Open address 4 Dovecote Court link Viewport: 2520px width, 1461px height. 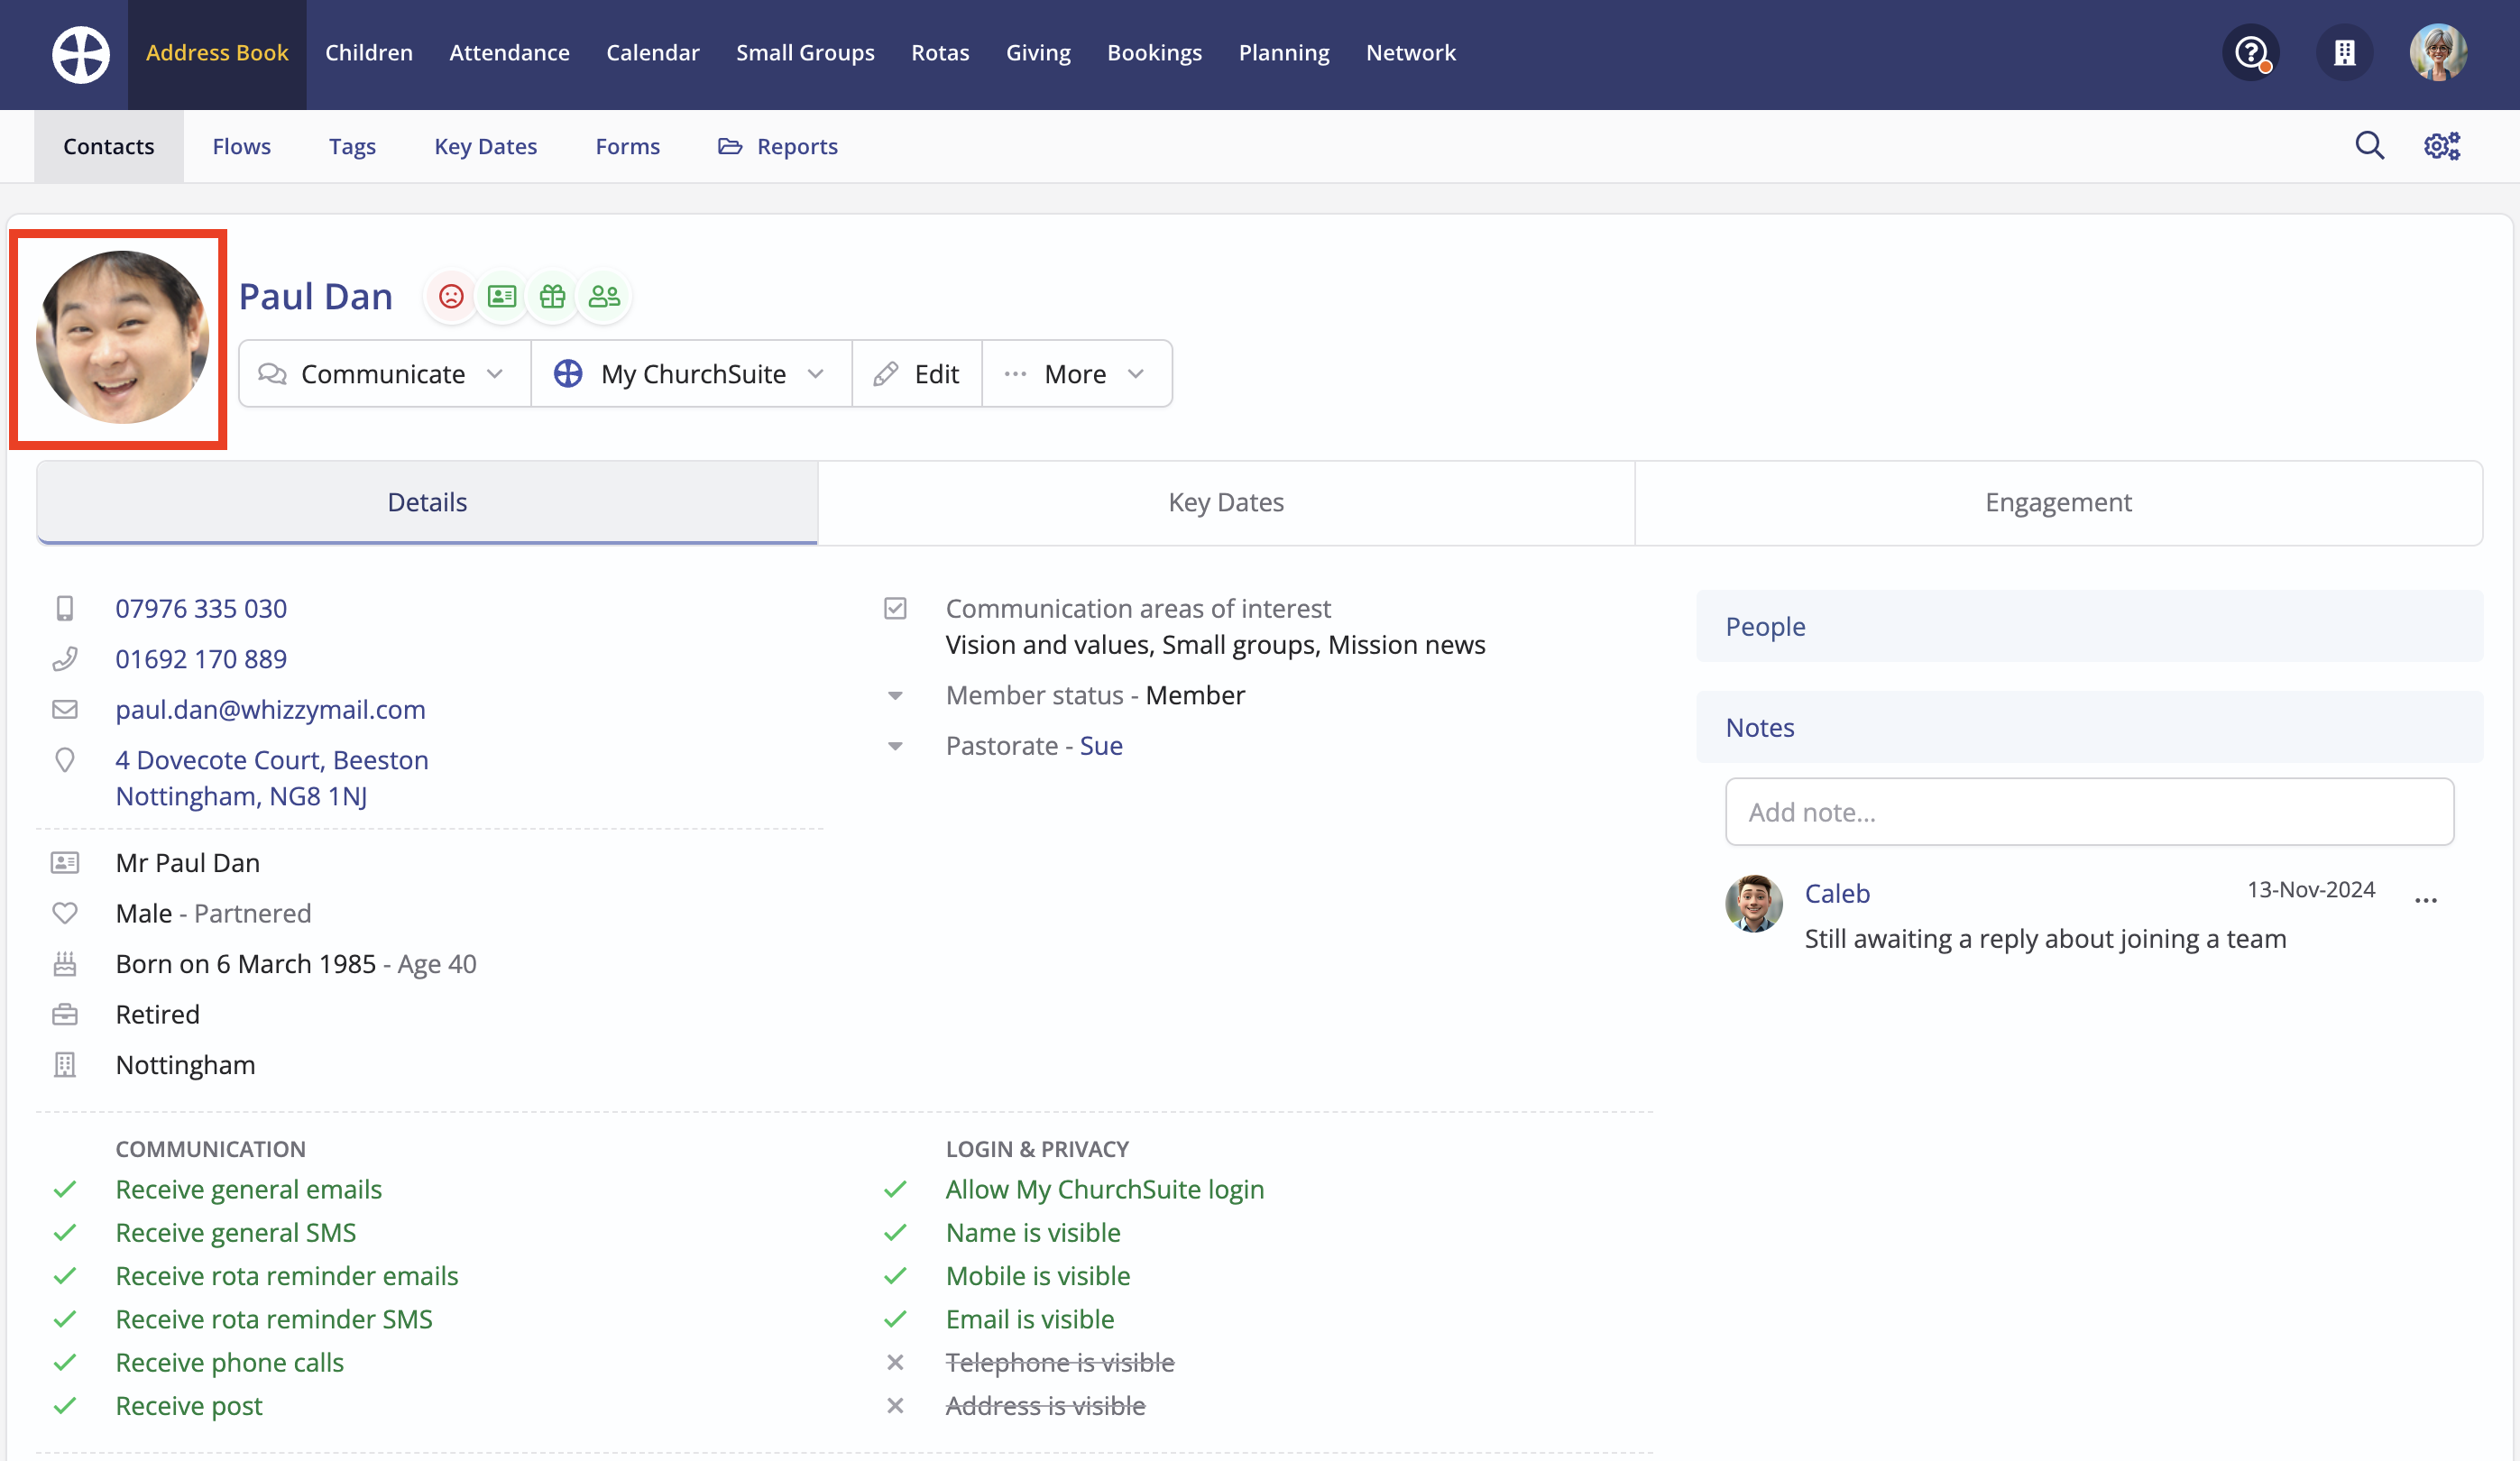coord(272,778)
